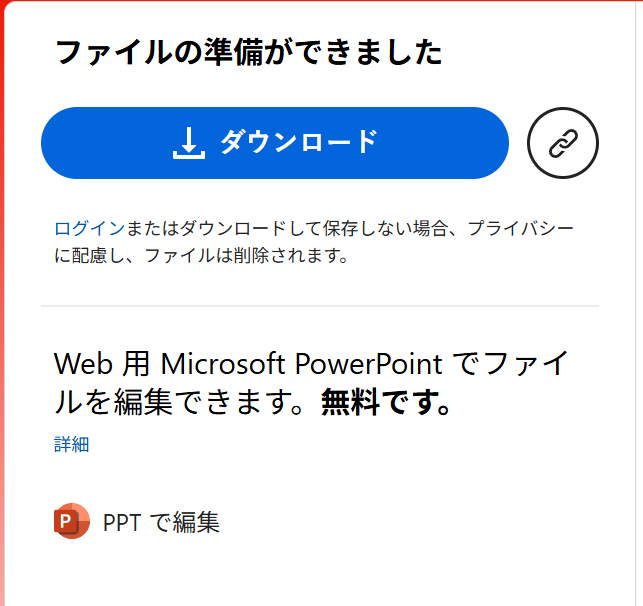Open the 詳細 link

72,445
